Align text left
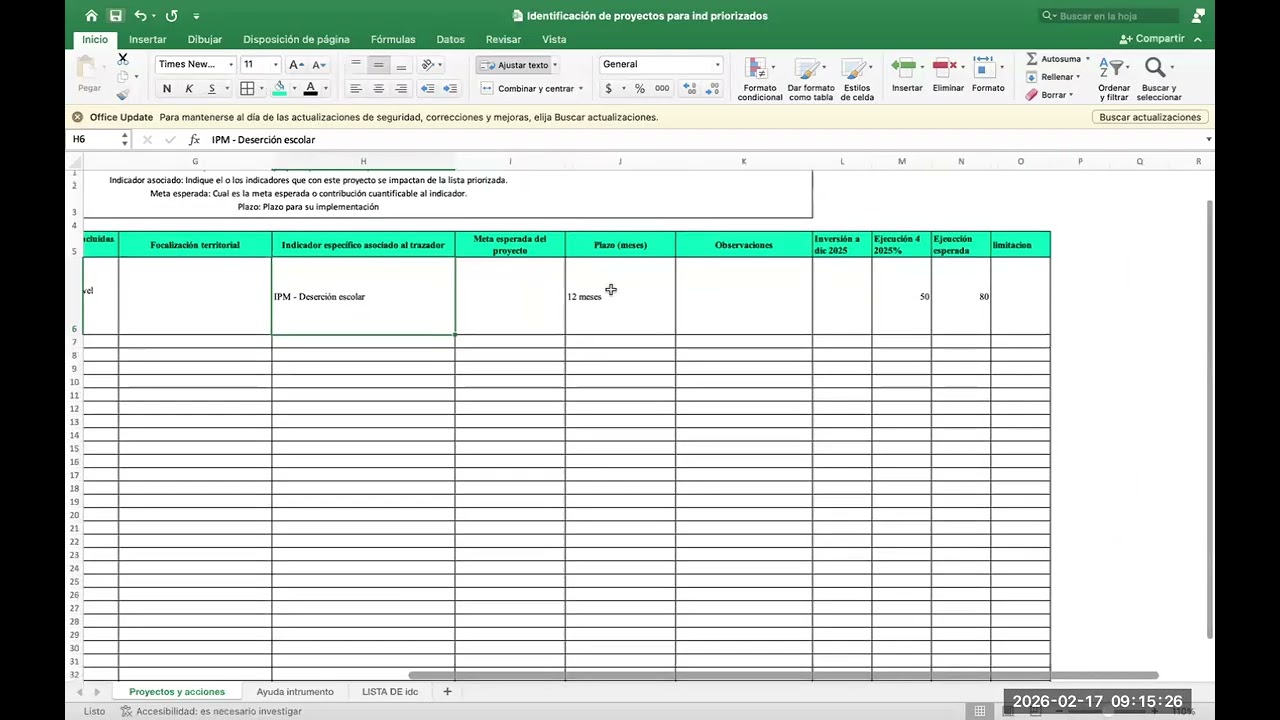The width and height of the screenshot is (1280, 720). [355, 89]
